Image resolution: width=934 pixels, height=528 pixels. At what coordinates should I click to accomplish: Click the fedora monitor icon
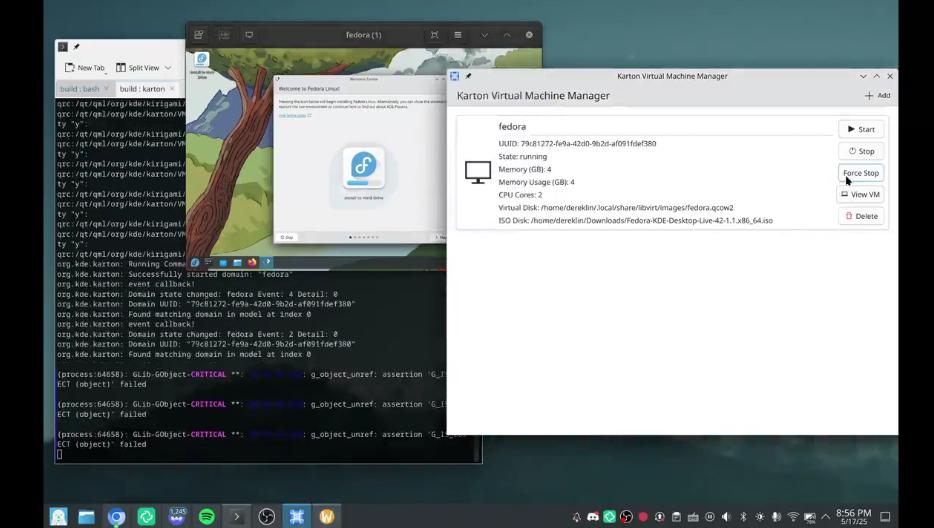pos(478,173)
